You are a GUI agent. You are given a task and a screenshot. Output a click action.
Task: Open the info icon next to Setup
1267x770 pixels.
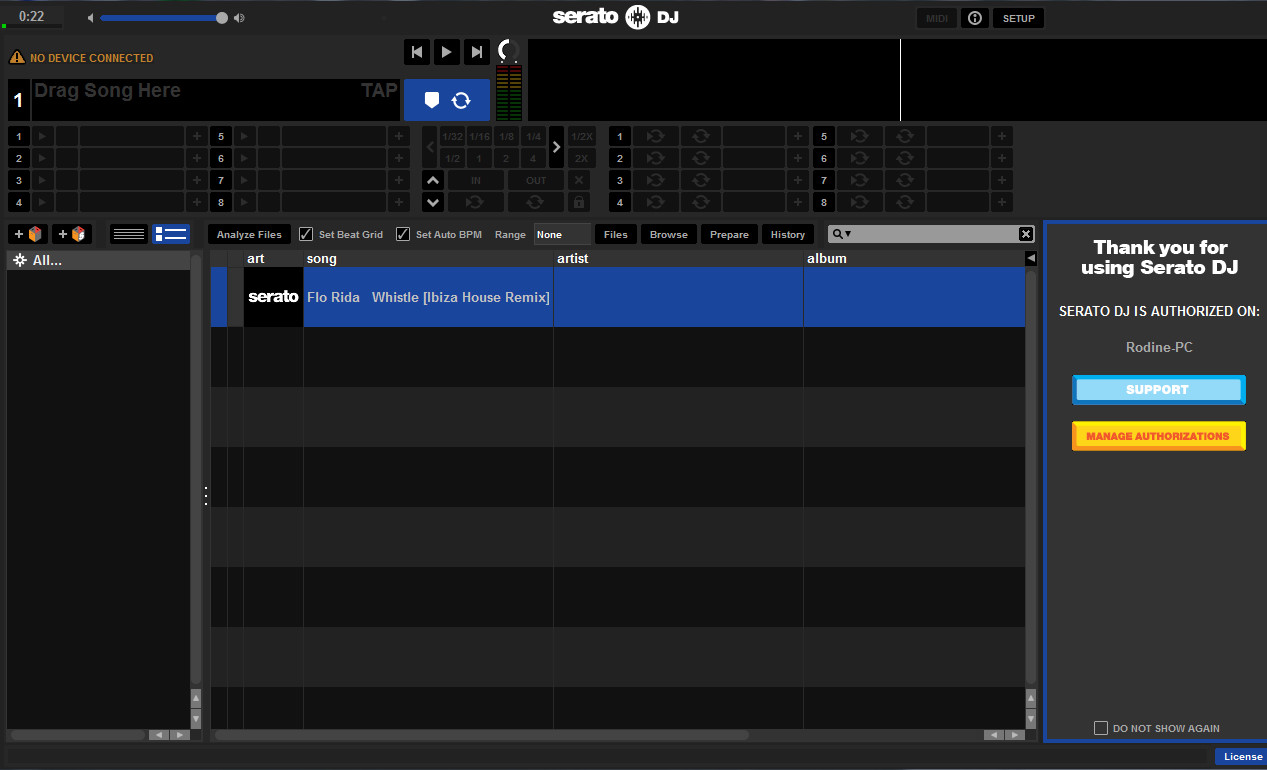click(974, 18)
